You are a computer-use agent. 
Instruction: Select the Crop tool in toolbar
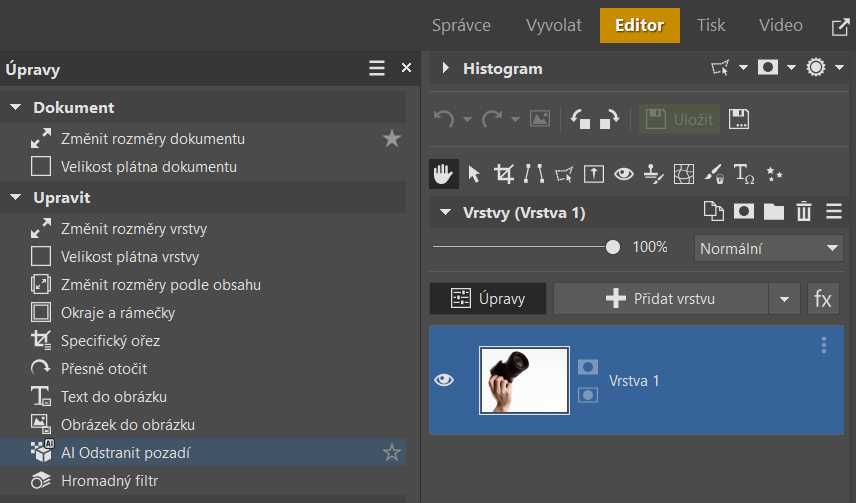click(x=503, y=174)
